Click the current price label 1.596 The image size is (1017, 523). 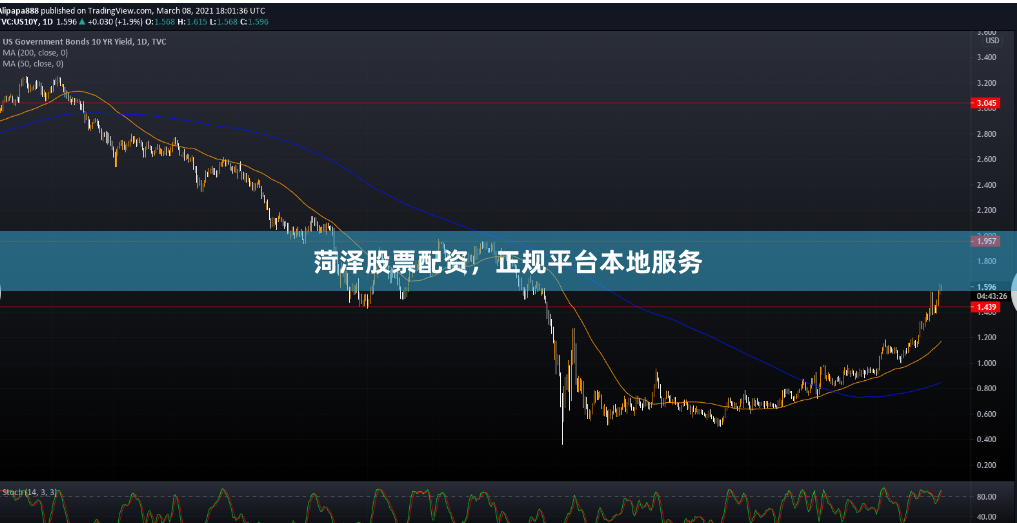point(986,287)
